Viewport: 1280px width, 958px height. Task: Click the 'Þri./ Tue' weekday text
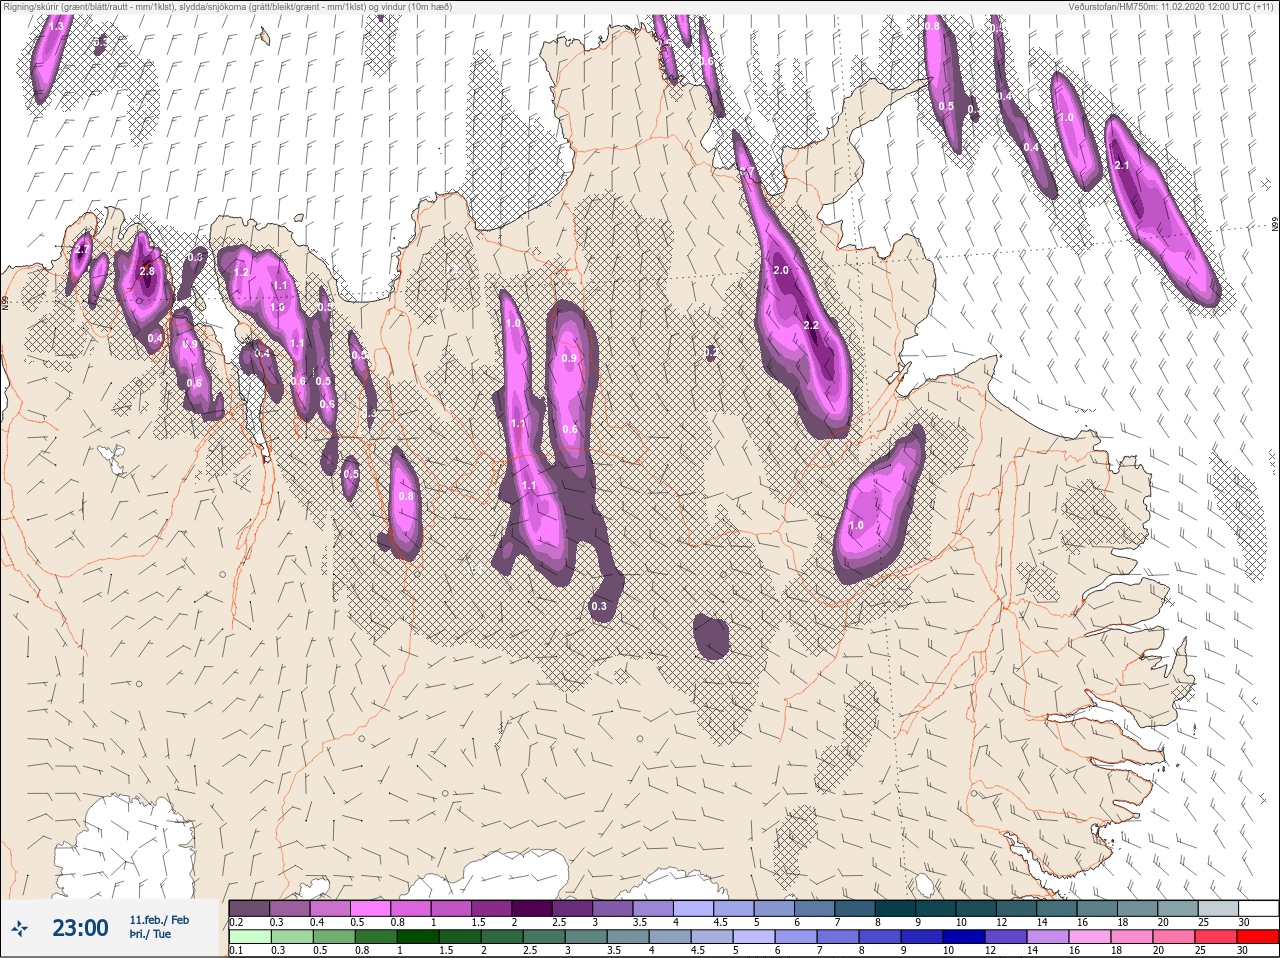tap(150, 934)
